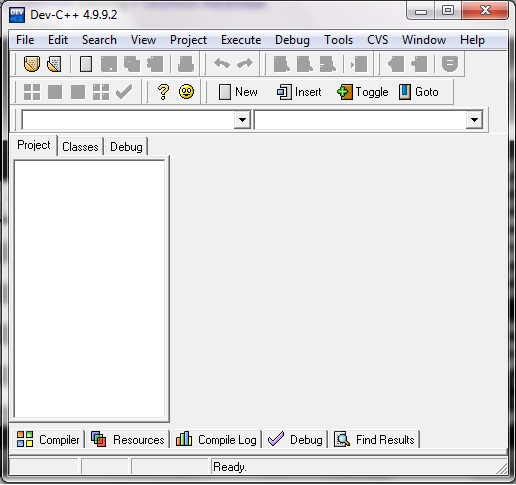
Task: Open the Debug menu in the menu bar
Action: (x=292, y=40)
